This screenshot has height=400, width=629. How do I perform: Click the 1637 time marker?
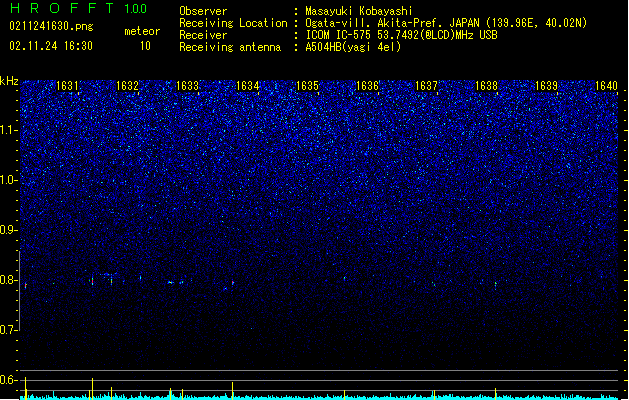[x=426, y=86]
